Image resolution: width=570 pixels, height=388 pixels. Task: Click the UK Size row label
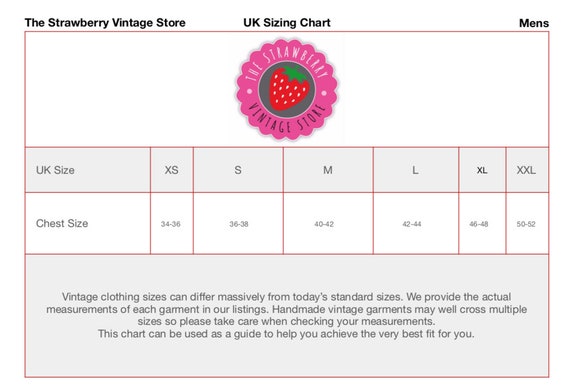pos(55,170)
